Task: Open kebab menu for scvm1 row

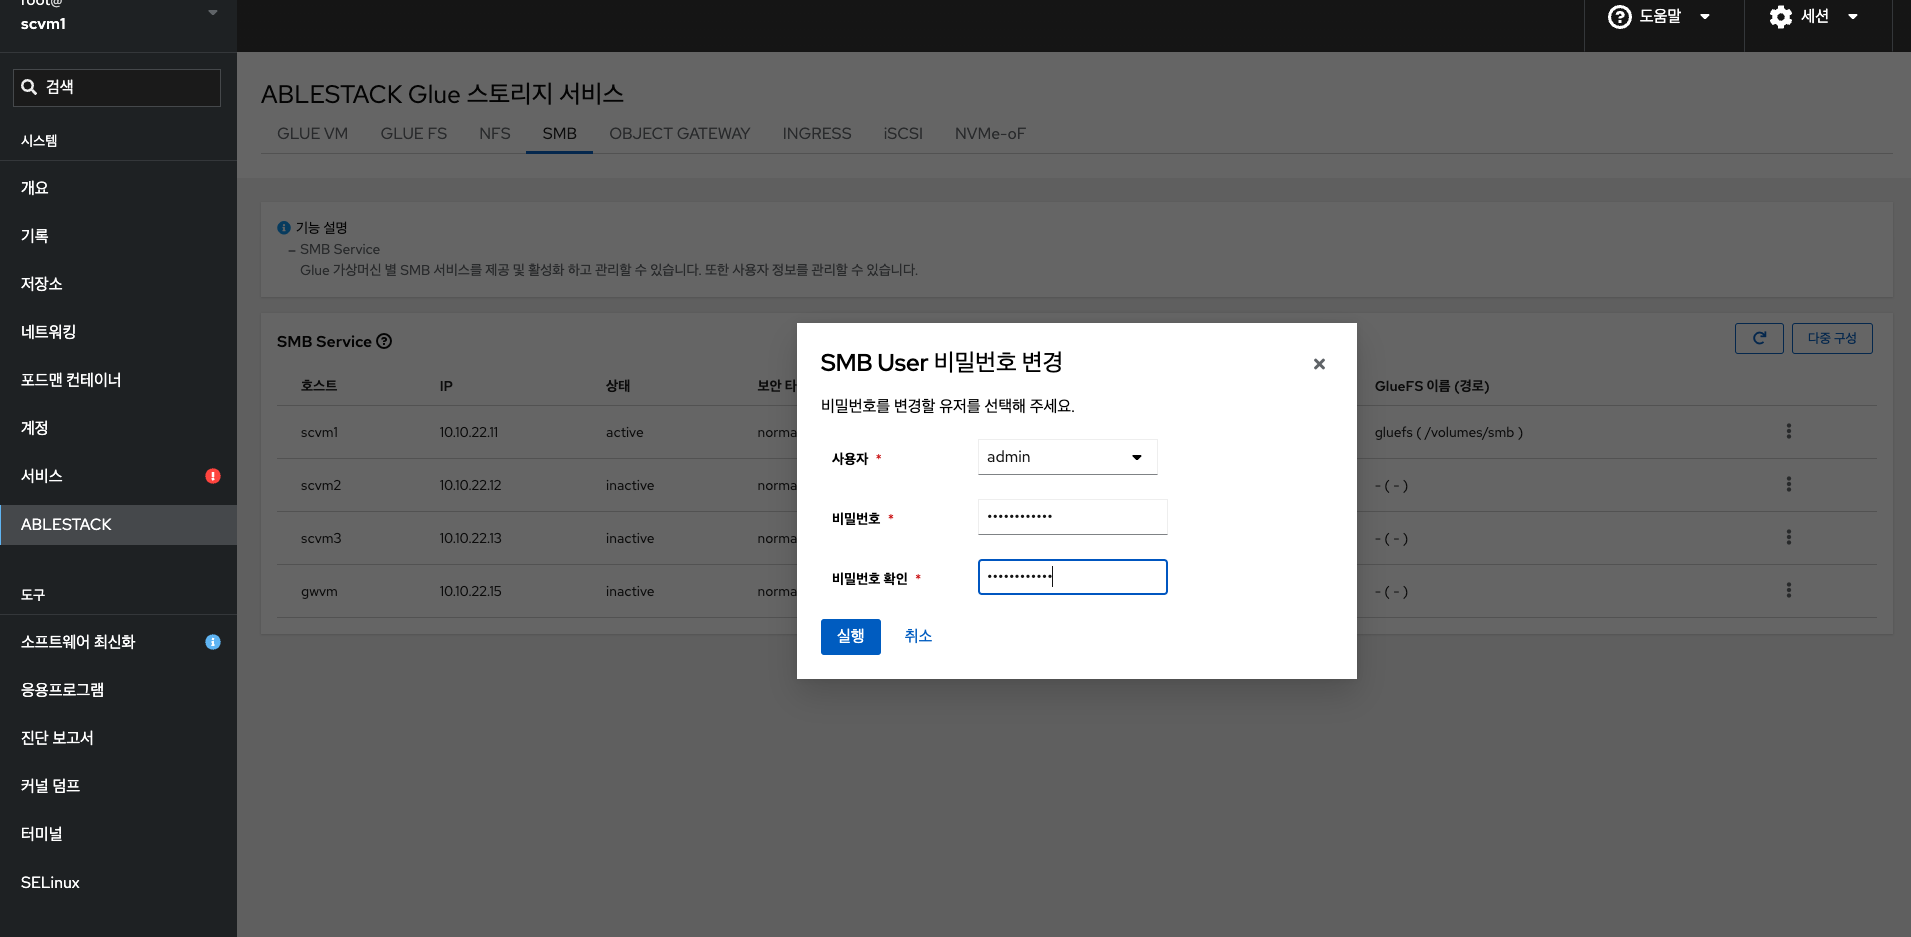Action: click(x=1788, y=432)
